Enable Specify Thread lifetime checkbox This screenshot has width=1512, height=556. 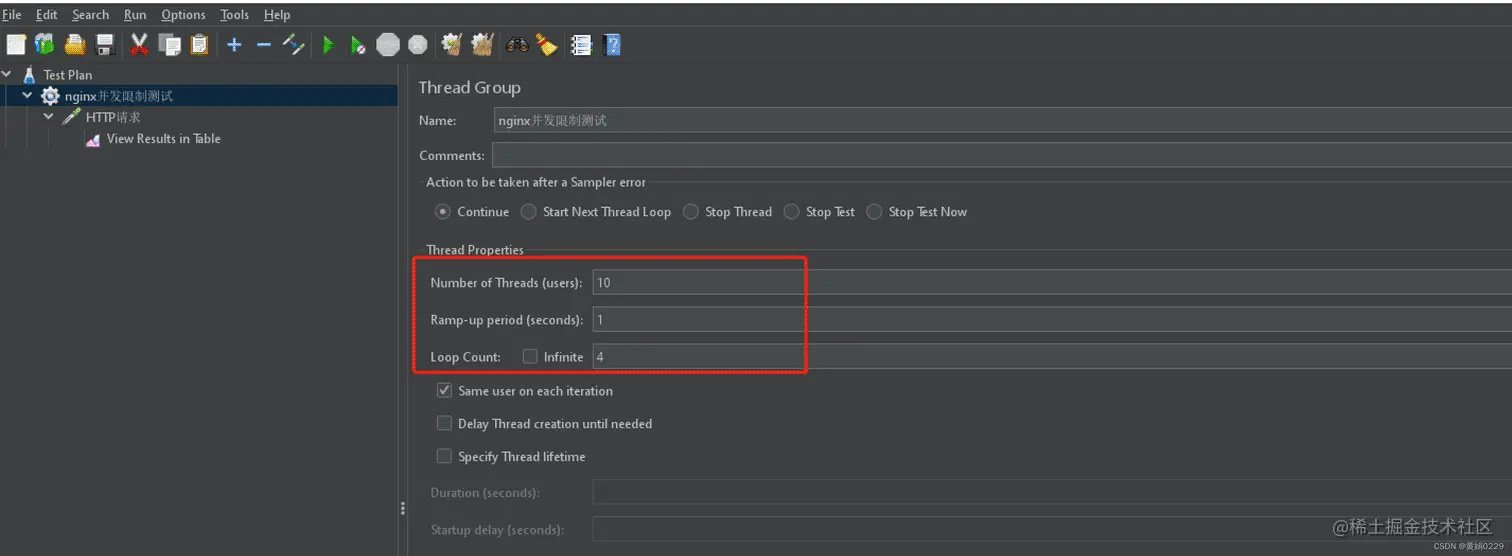tap(444, 457)
